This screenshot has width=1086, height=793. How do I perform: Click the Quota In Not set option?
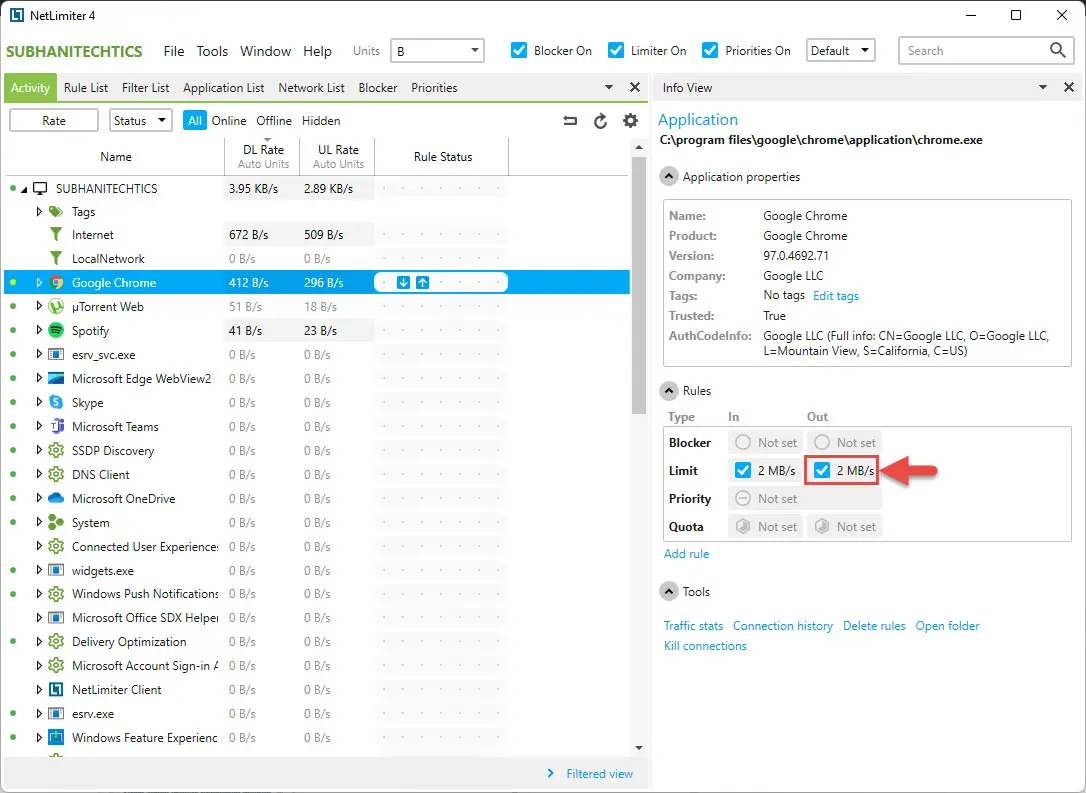click(x=765, y=526)
